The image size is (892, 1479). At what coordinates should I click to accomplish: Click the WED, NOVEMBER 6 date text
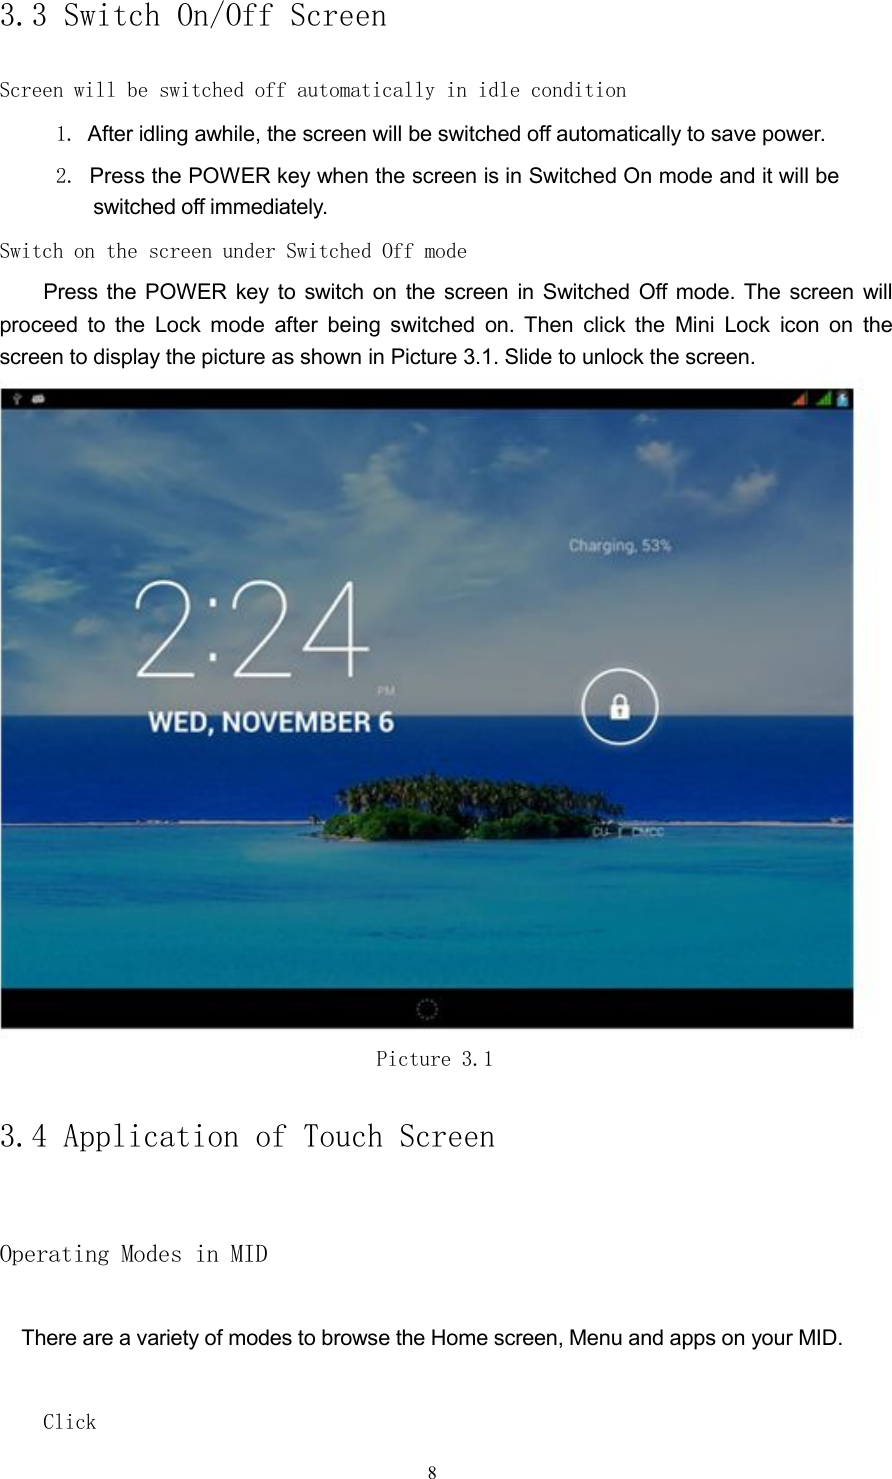click(x=272, y=721)
